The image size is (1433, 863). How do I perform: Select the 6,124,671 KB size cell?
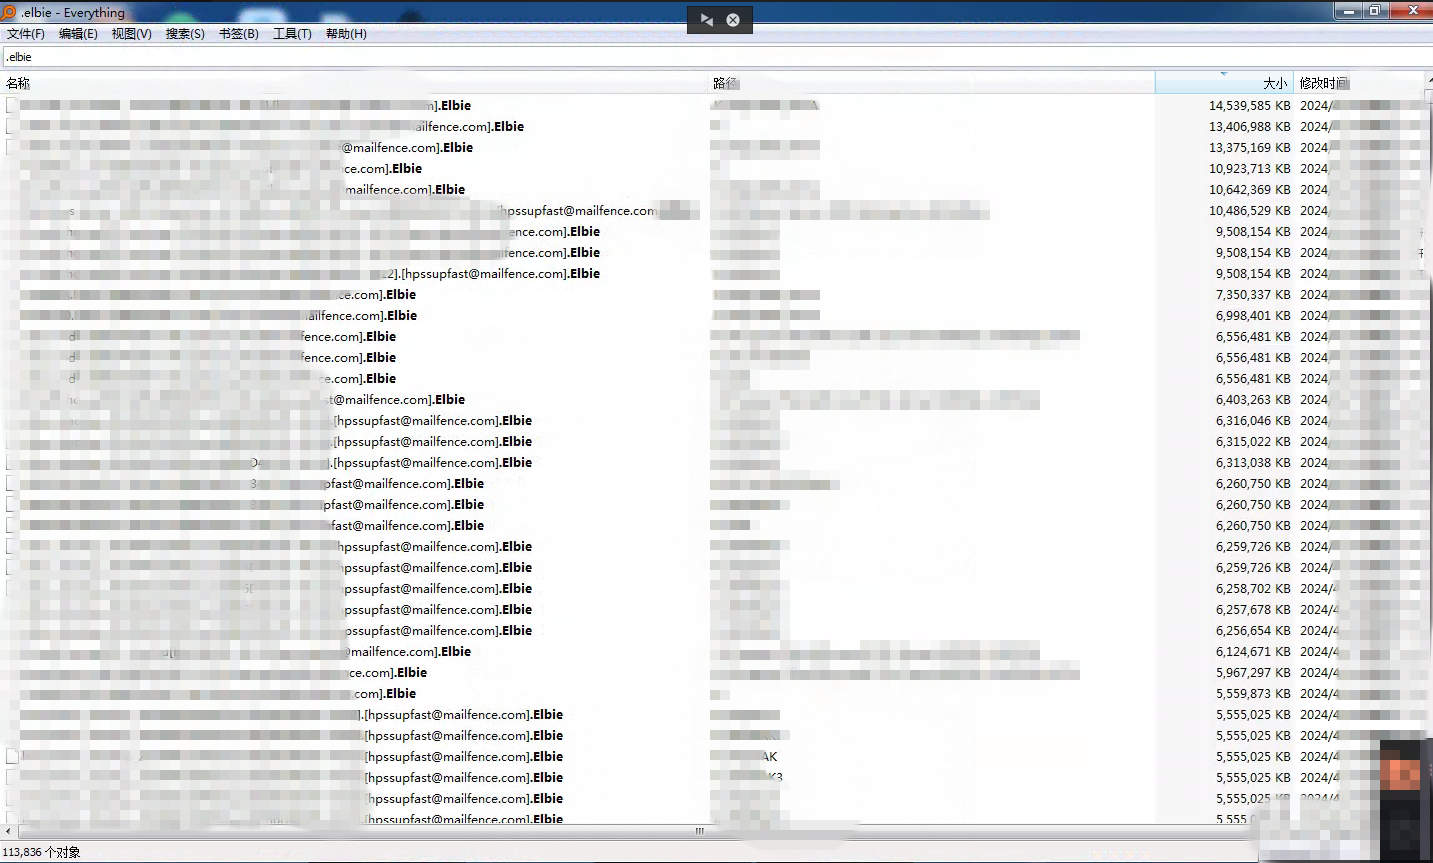pos(1253,651)
